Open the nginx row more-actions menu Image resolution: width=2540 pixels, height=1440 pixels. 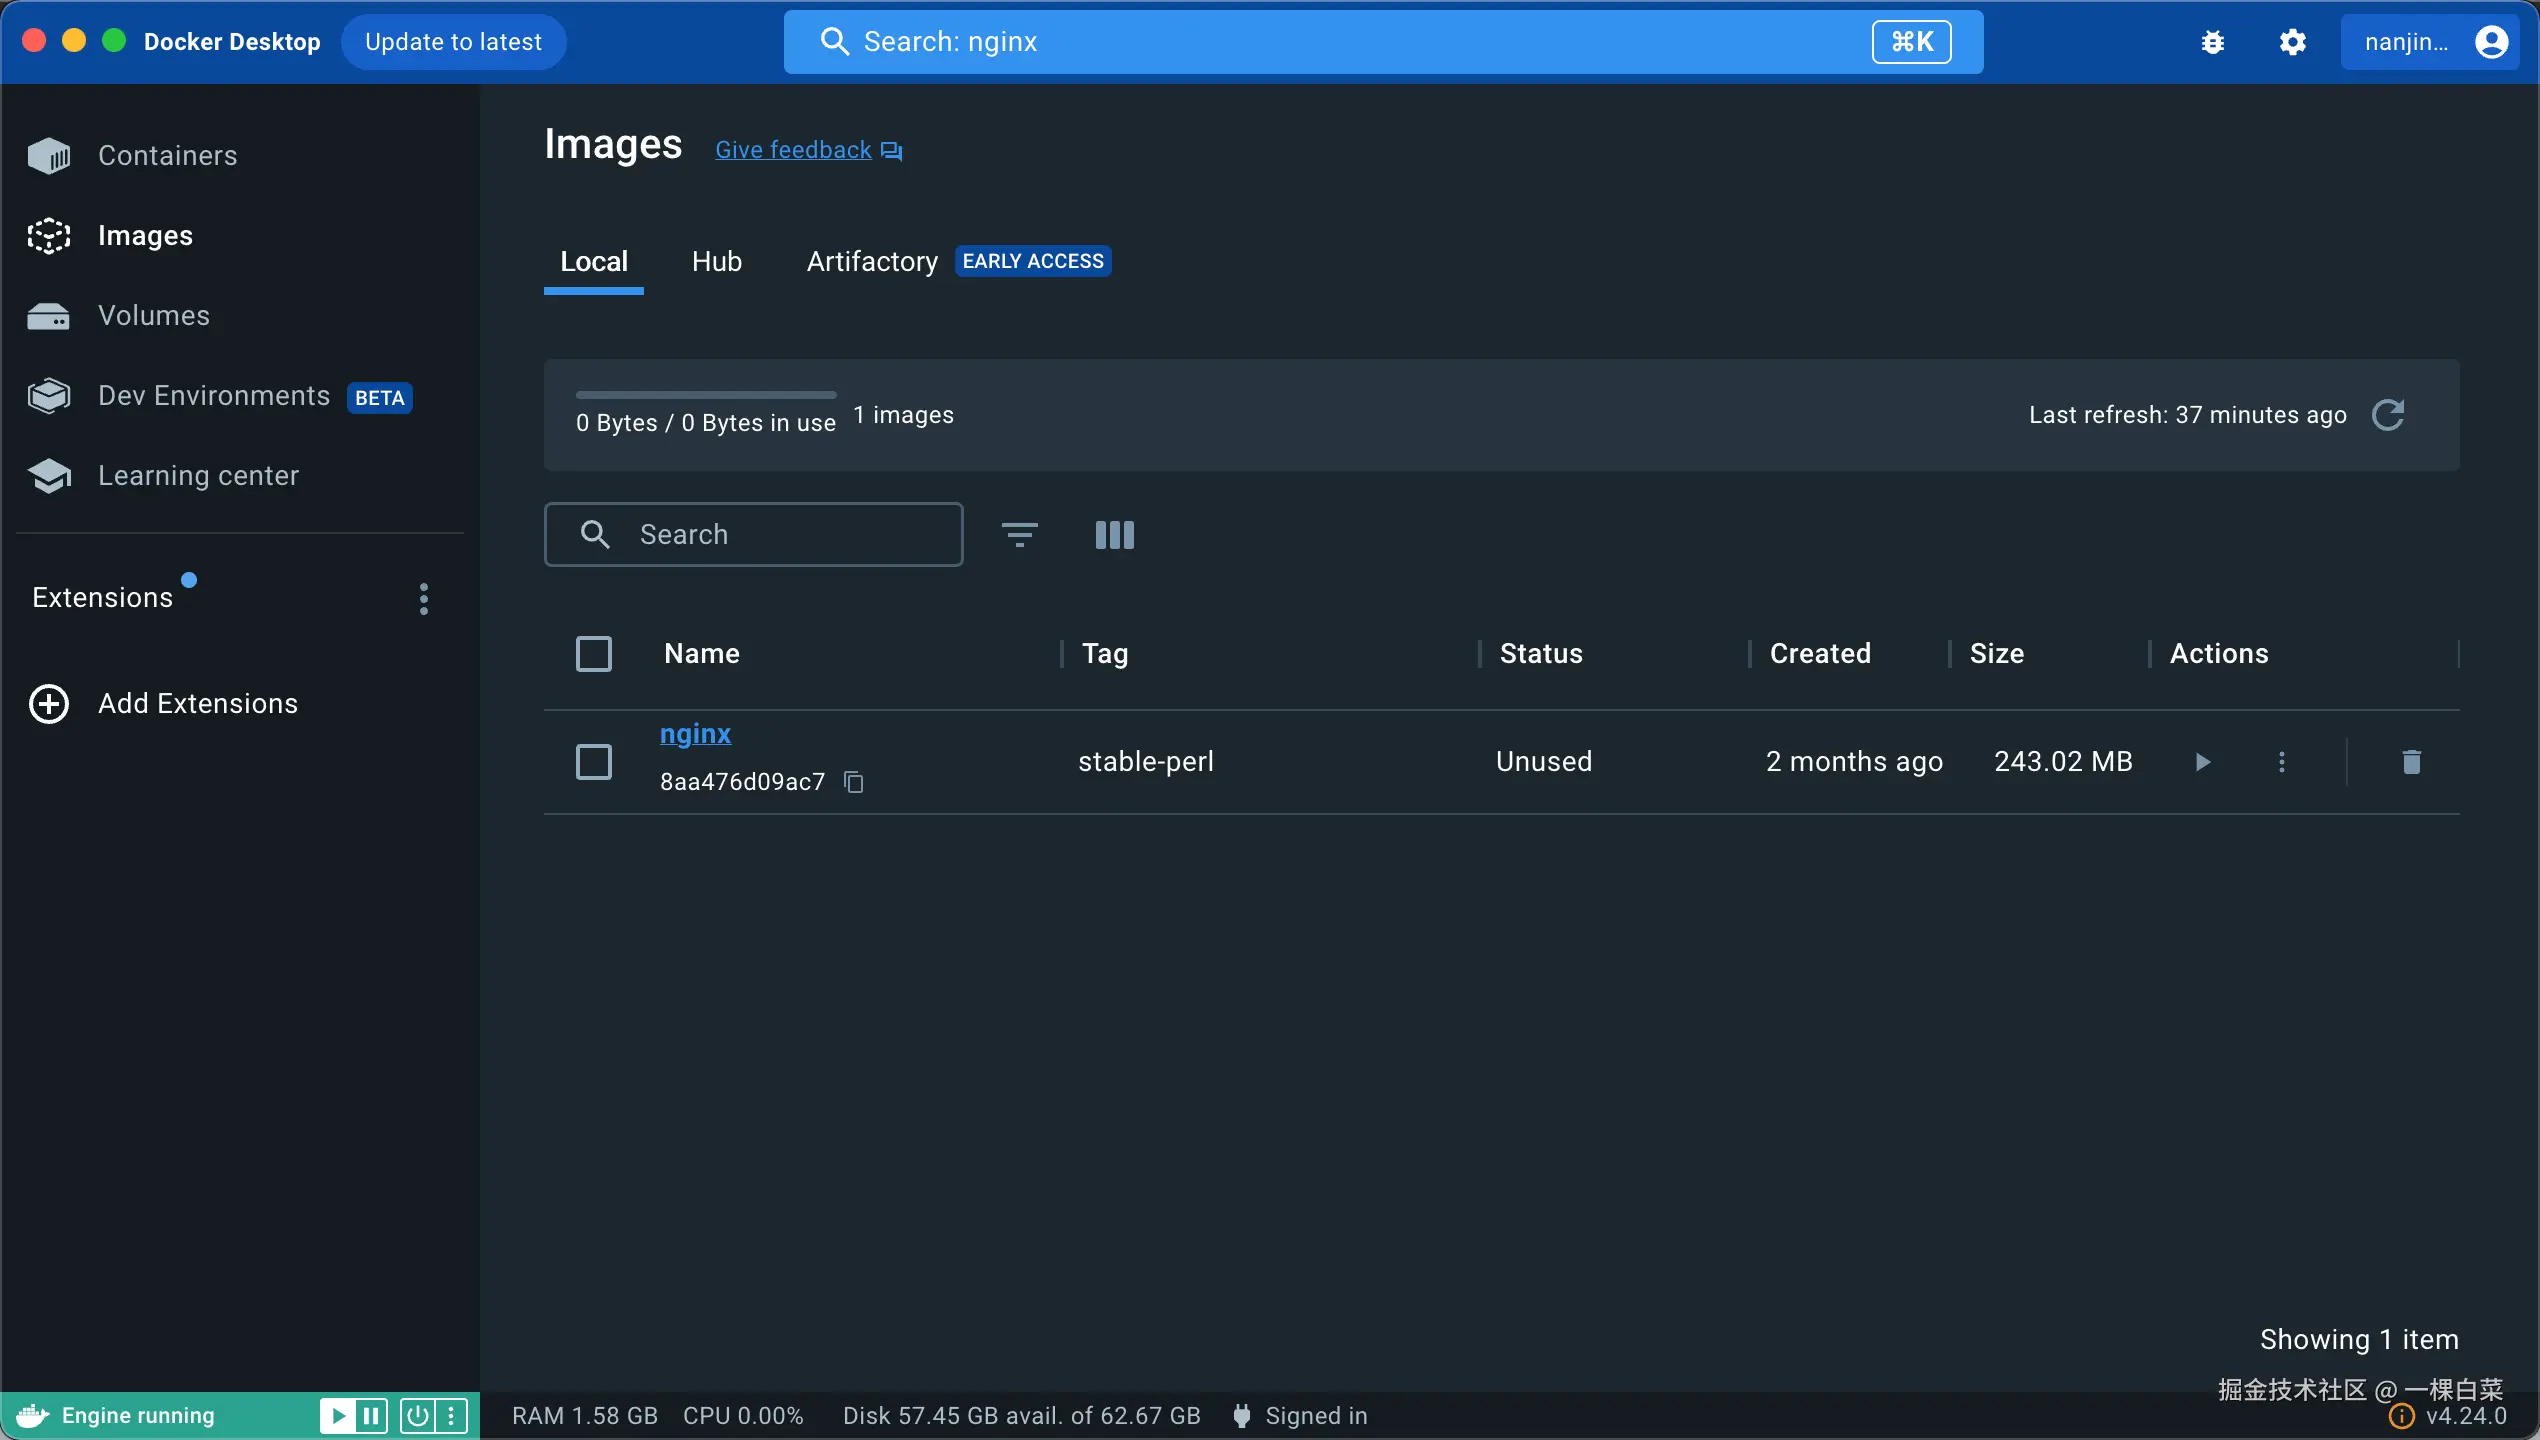(2281, 762)
